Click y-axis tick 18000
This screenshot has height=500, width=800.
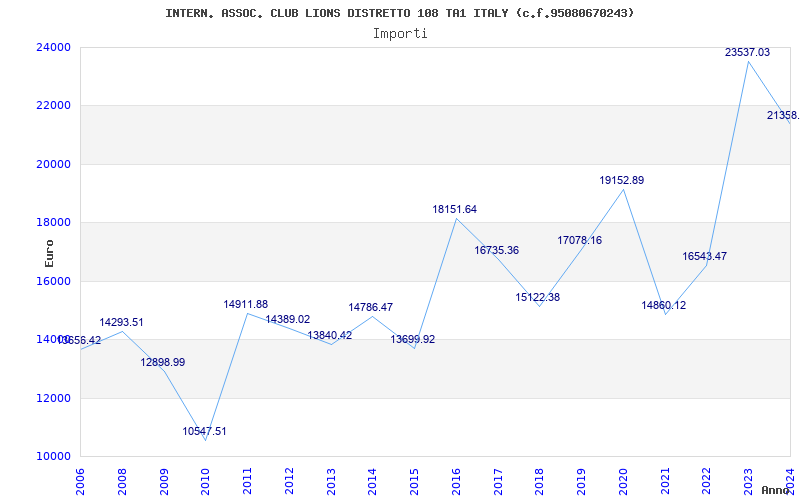point(53,222)
